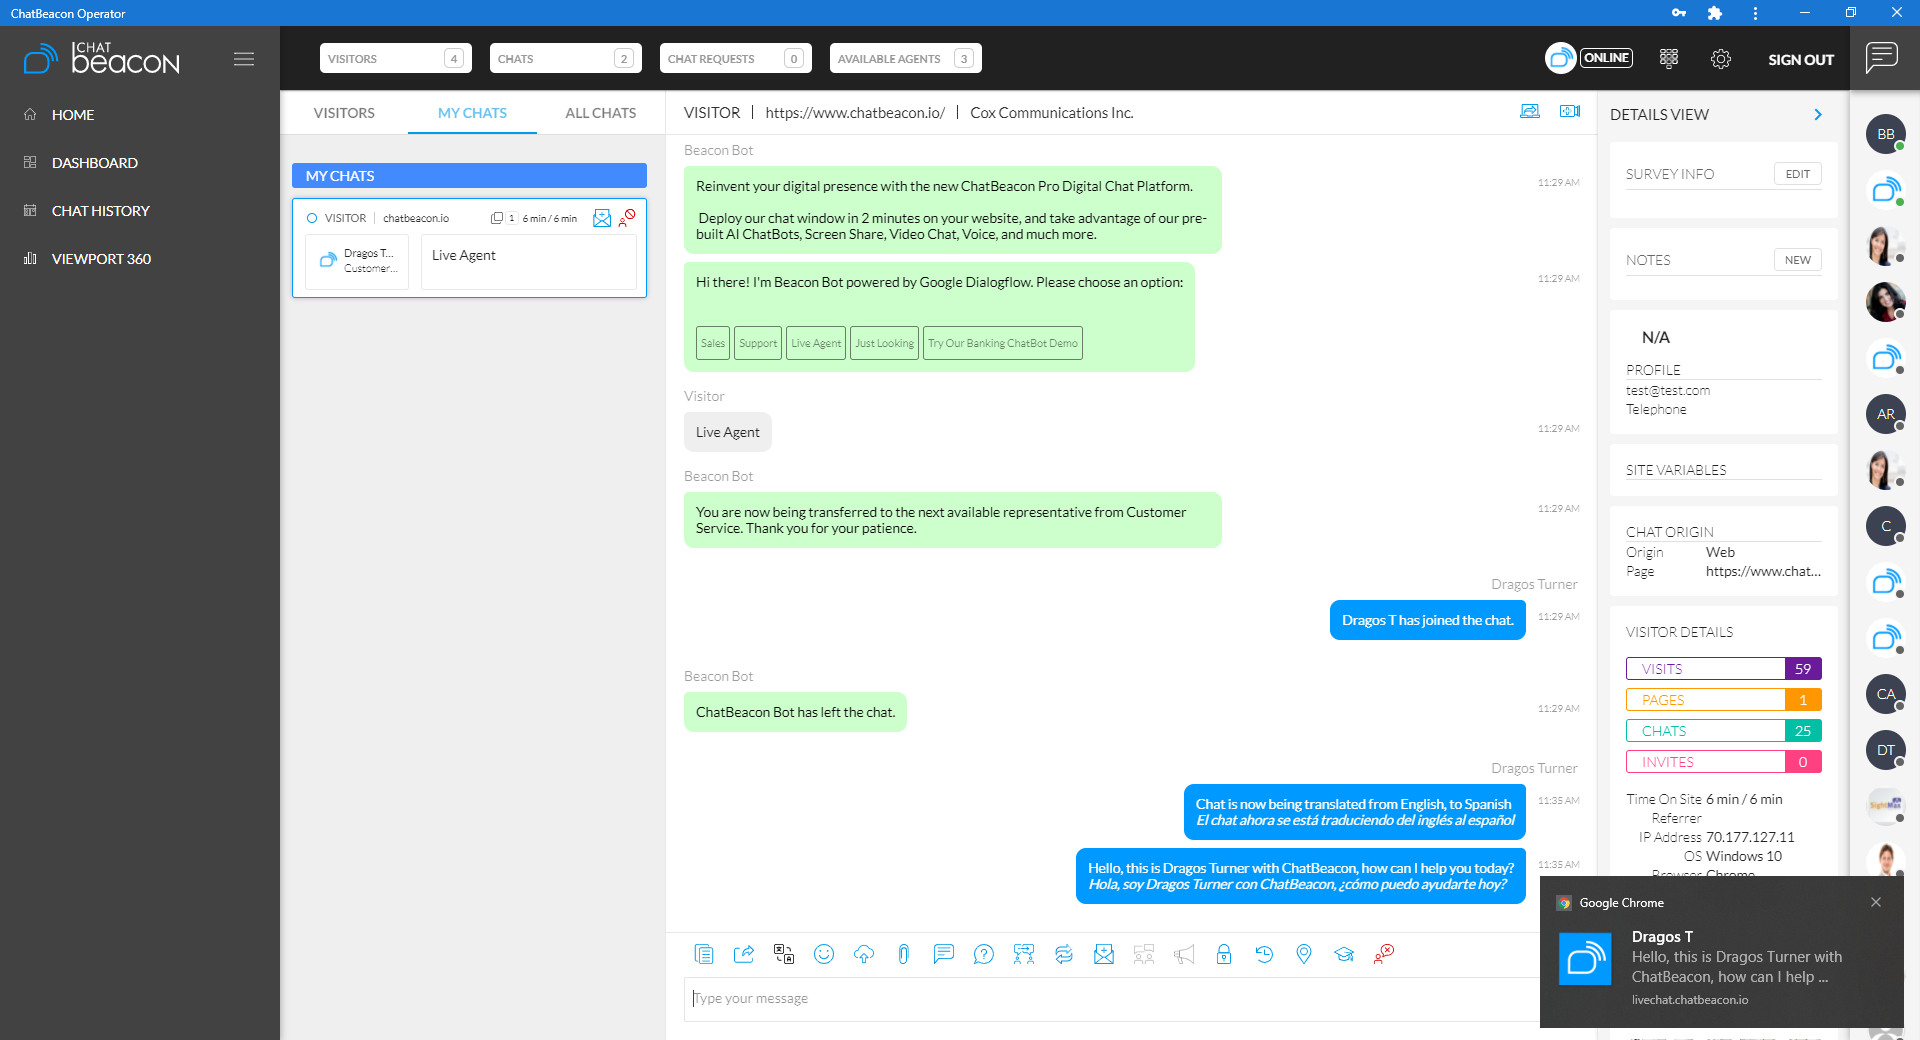Expand the DETAILS VIEW chevron arrow
The height and width of the screenshot is (1040, 1920).
click(x=1817, y=115)
